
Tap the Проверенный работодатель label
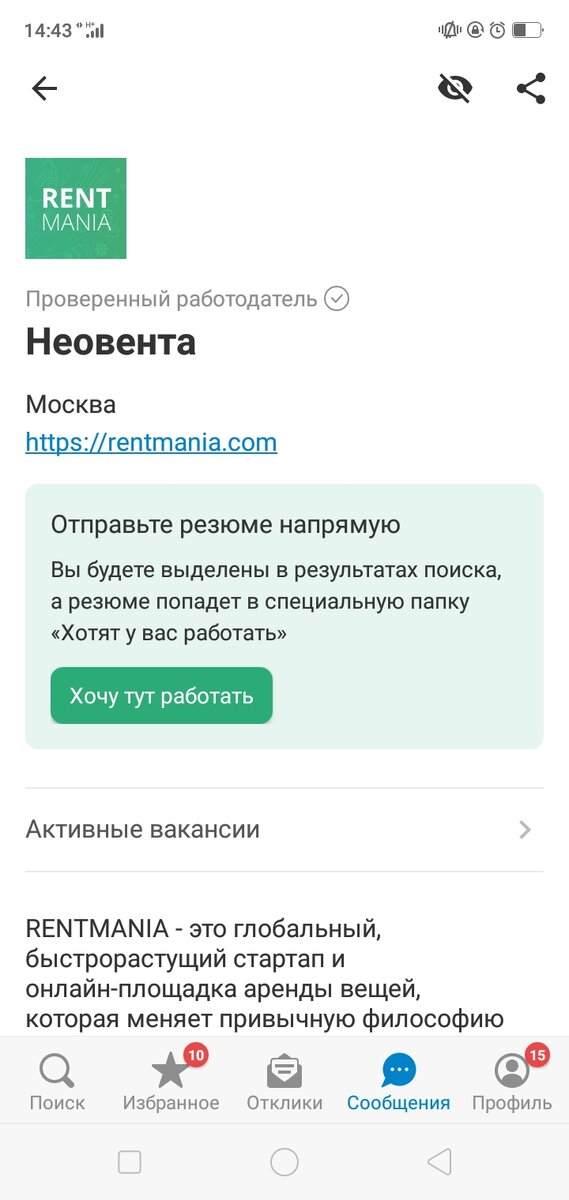coord(171,299)
